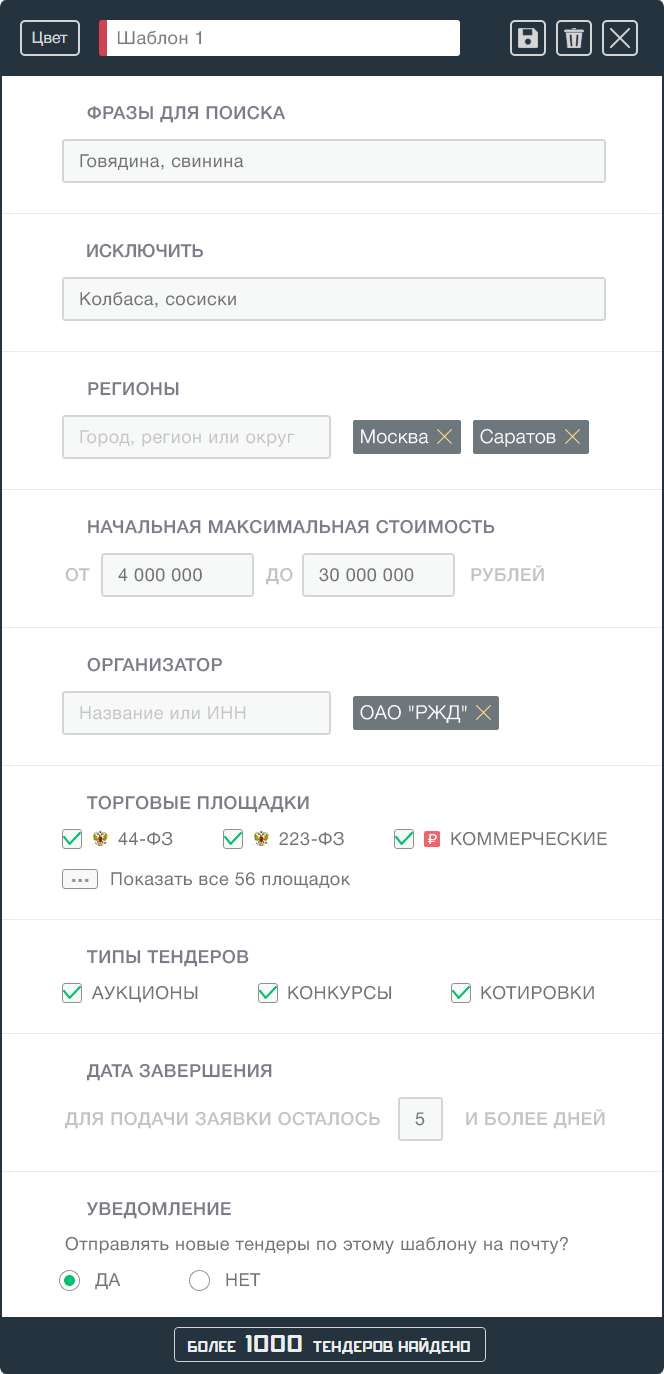
Task: Click the ruble icon next to КОММЕРЧЕСКИЕ
Action: pyautogui.click(x=431, y=839)
